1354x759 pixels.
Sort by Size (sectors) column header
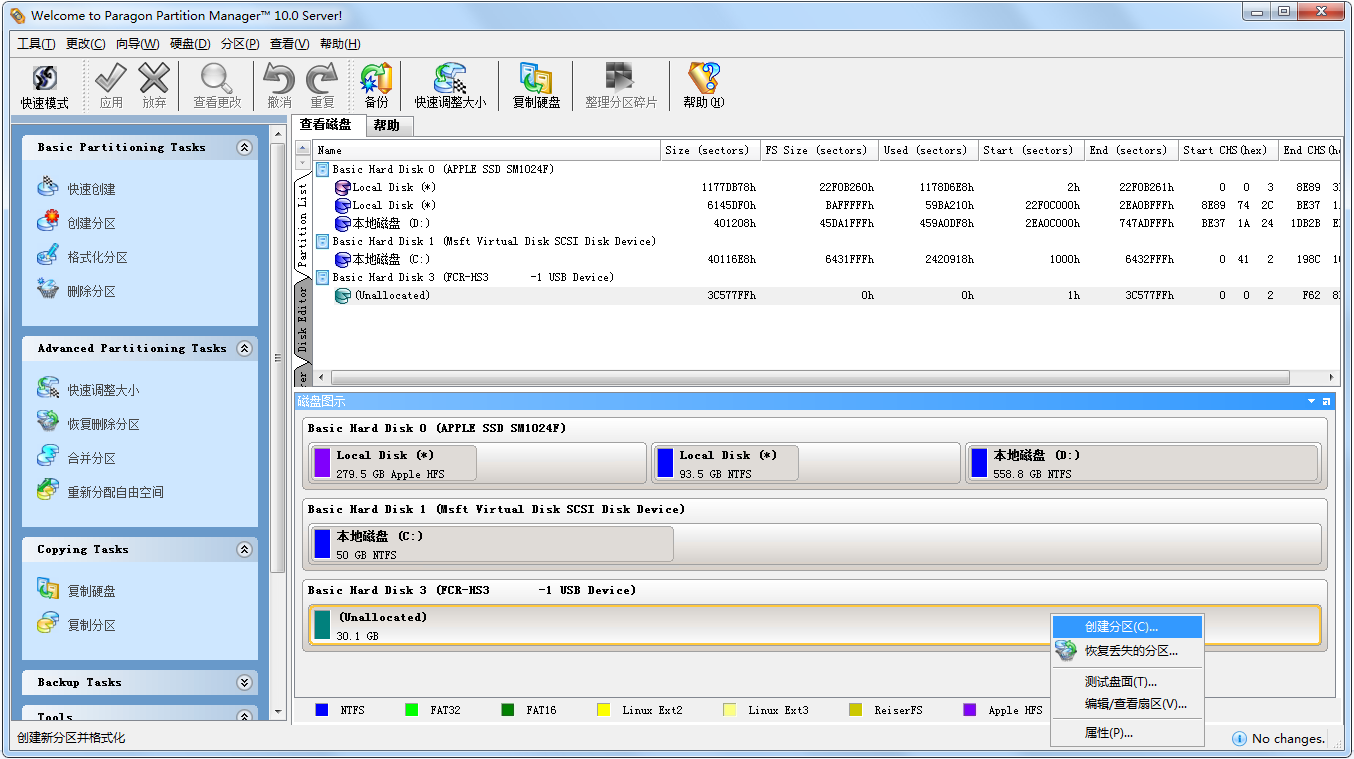point(710,150)
